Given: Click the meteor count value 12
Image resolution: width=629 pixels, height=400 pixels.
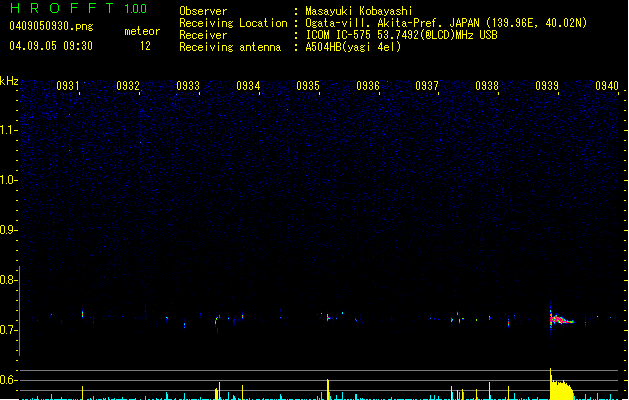Looking at the screenshot, I should click(145, 46).
